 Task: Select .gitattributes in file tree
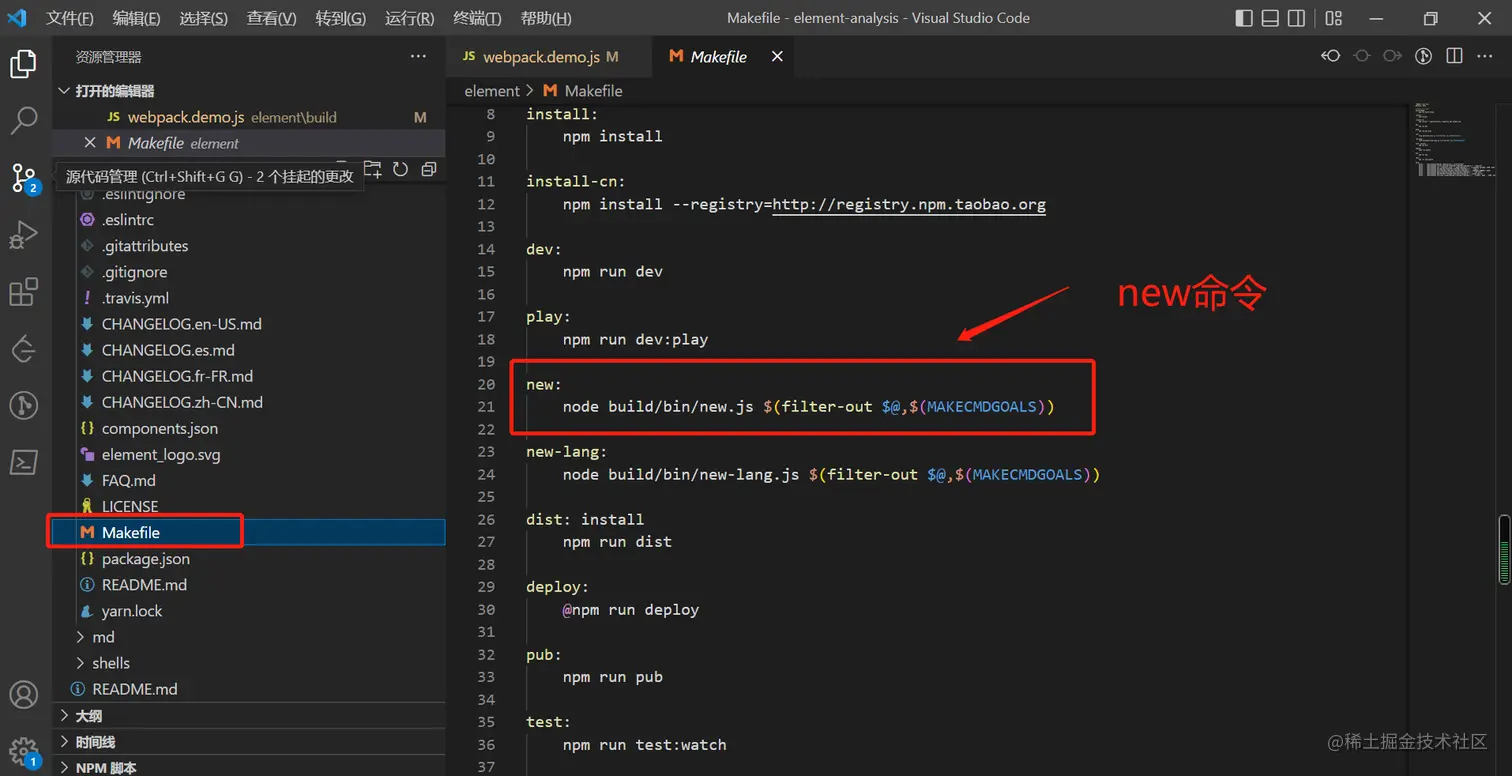coord(249,246)
